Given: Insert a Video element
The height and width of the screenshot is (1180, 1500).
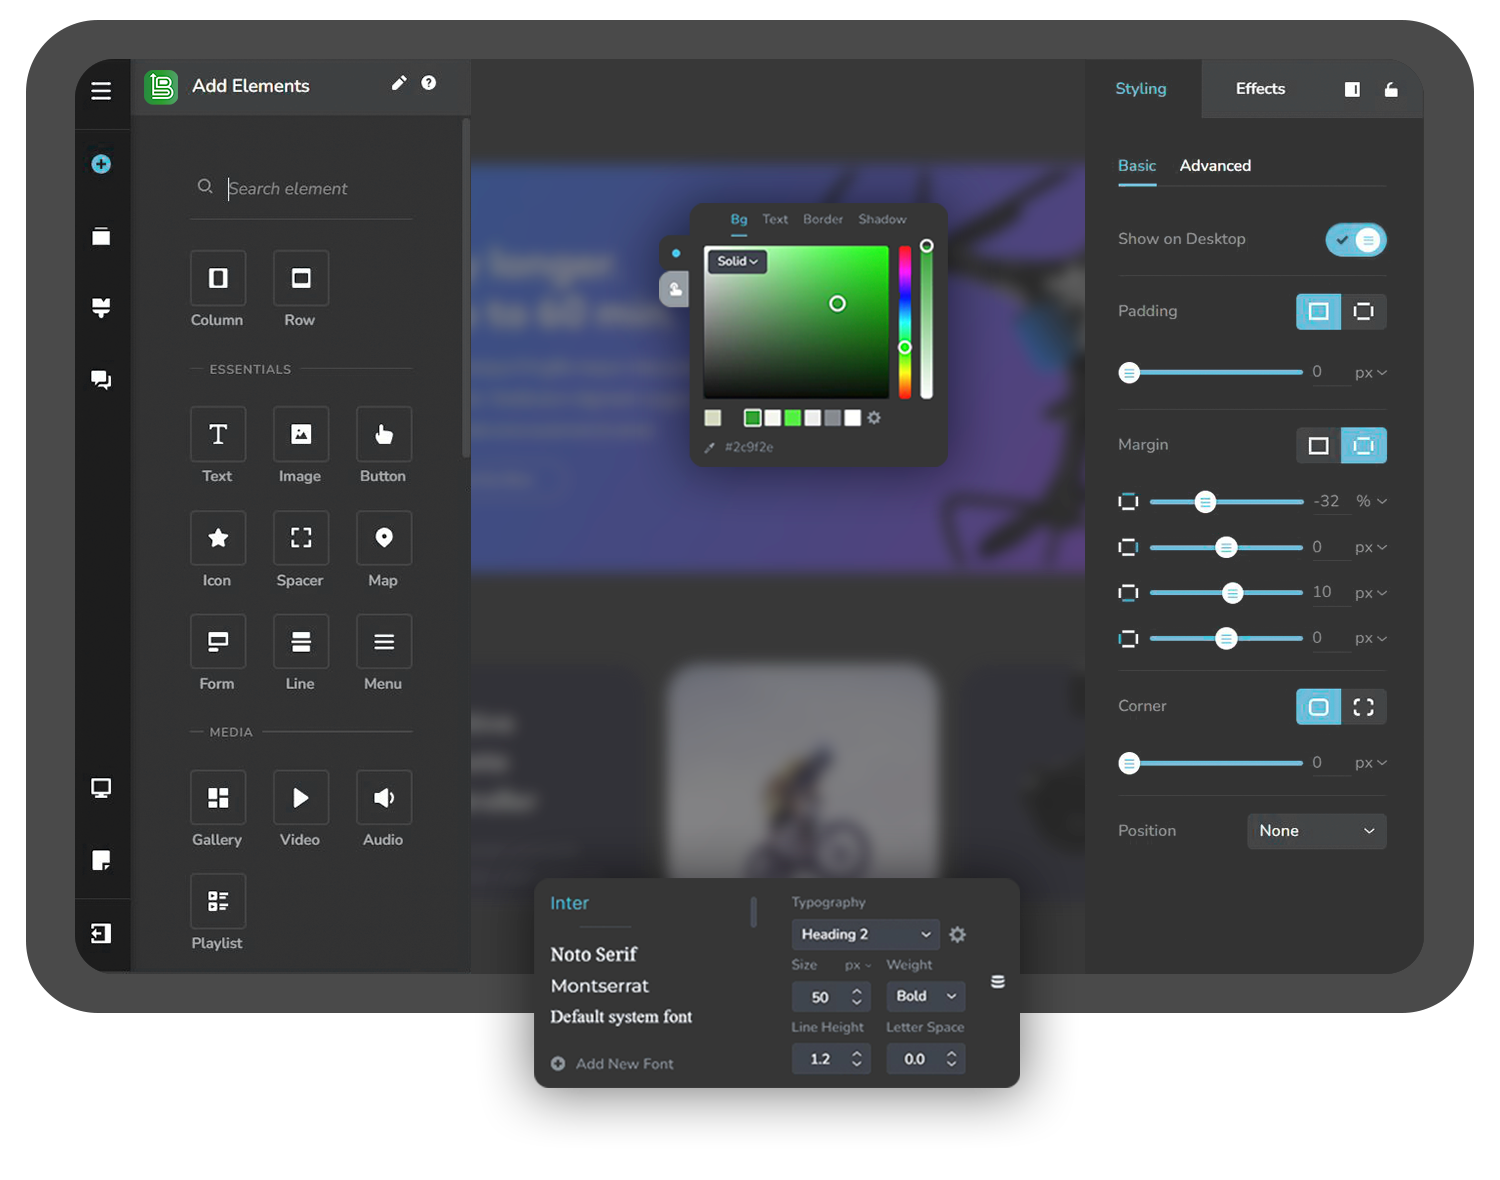Looking at the screenshot, I should [x=300, y=798].
